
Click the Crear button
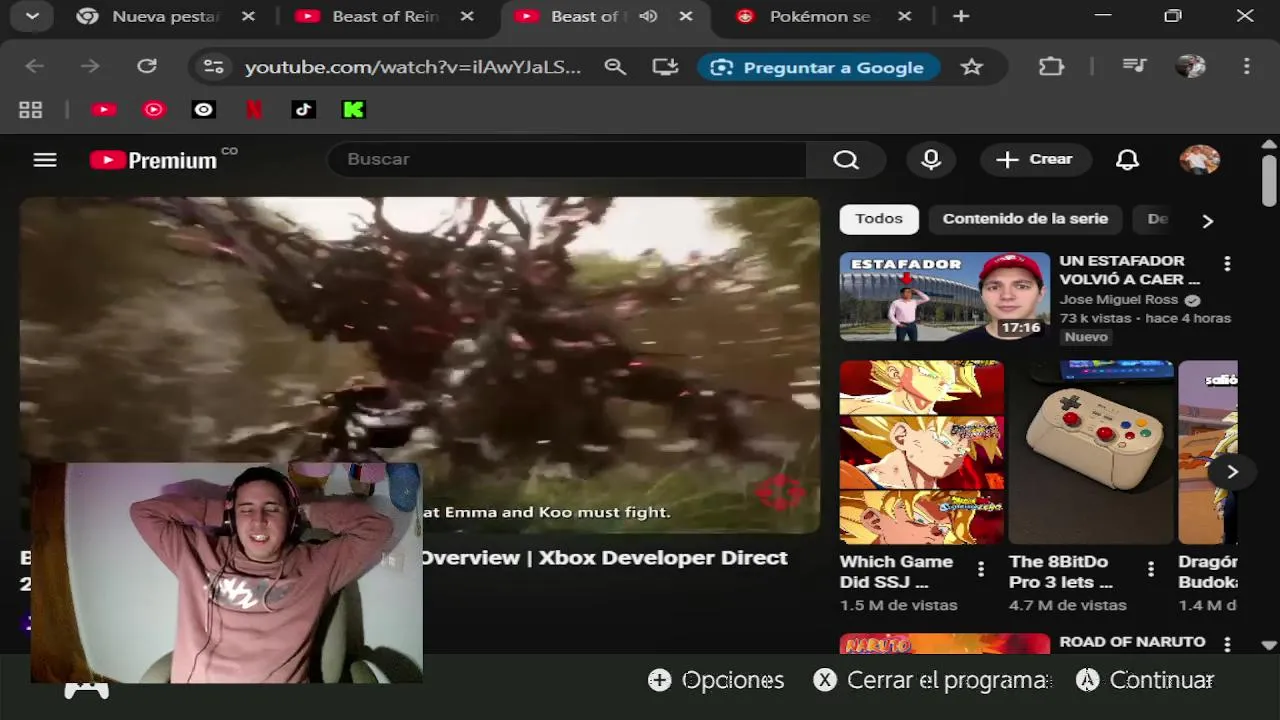(x=1034, y=159)
